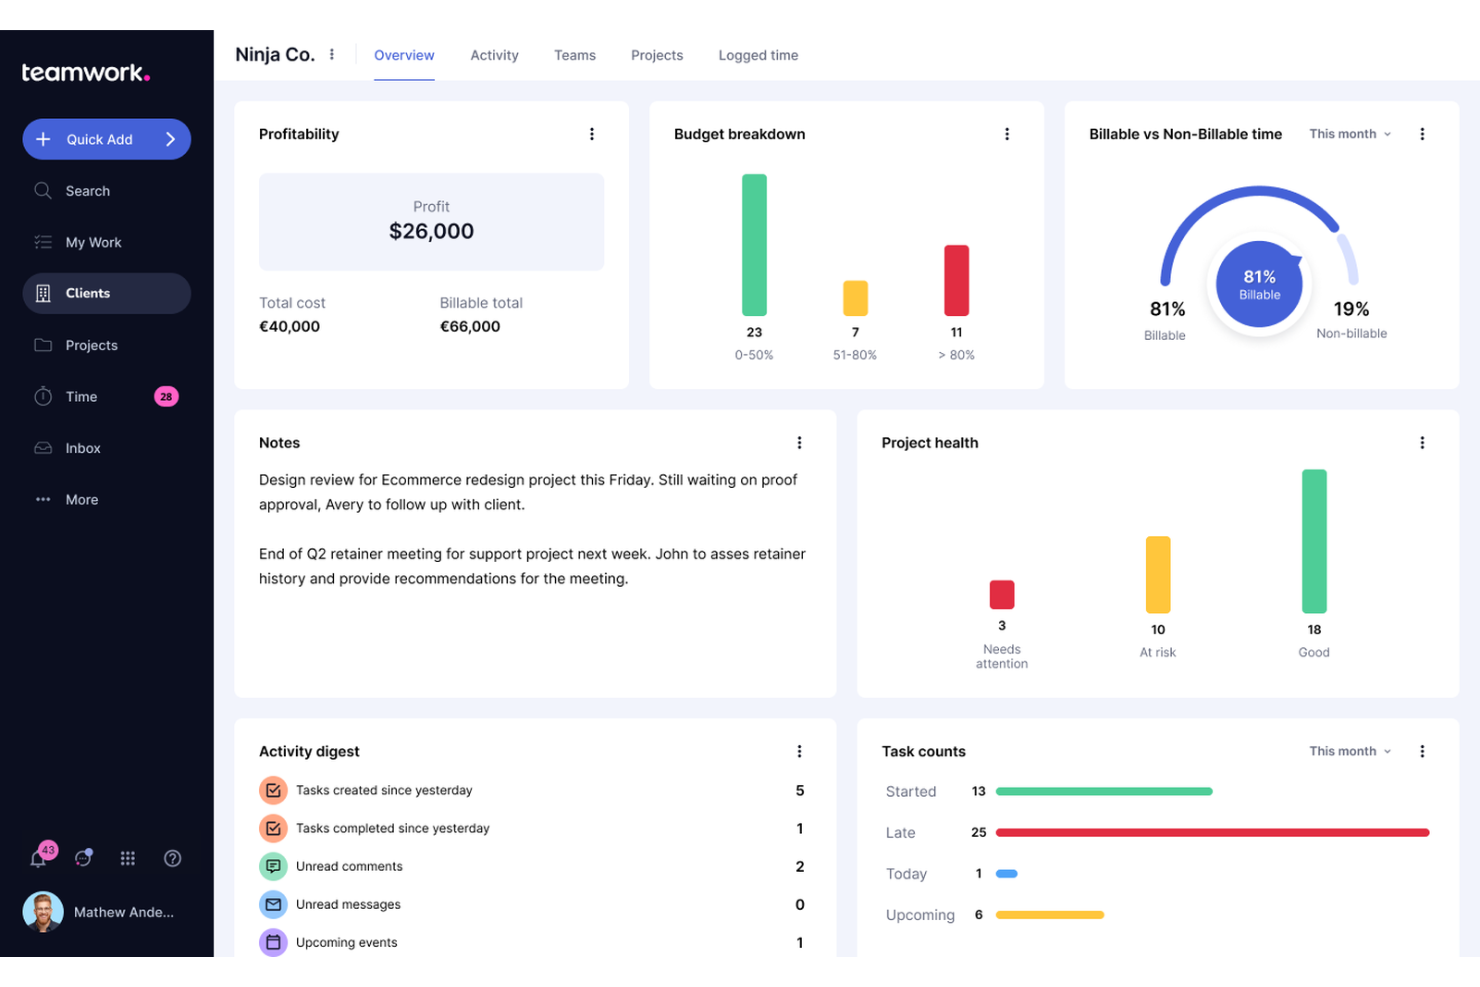Viewport: 1480px width, 987px height.
Task: Open Search in the sidebar
Action: [87, 190]
